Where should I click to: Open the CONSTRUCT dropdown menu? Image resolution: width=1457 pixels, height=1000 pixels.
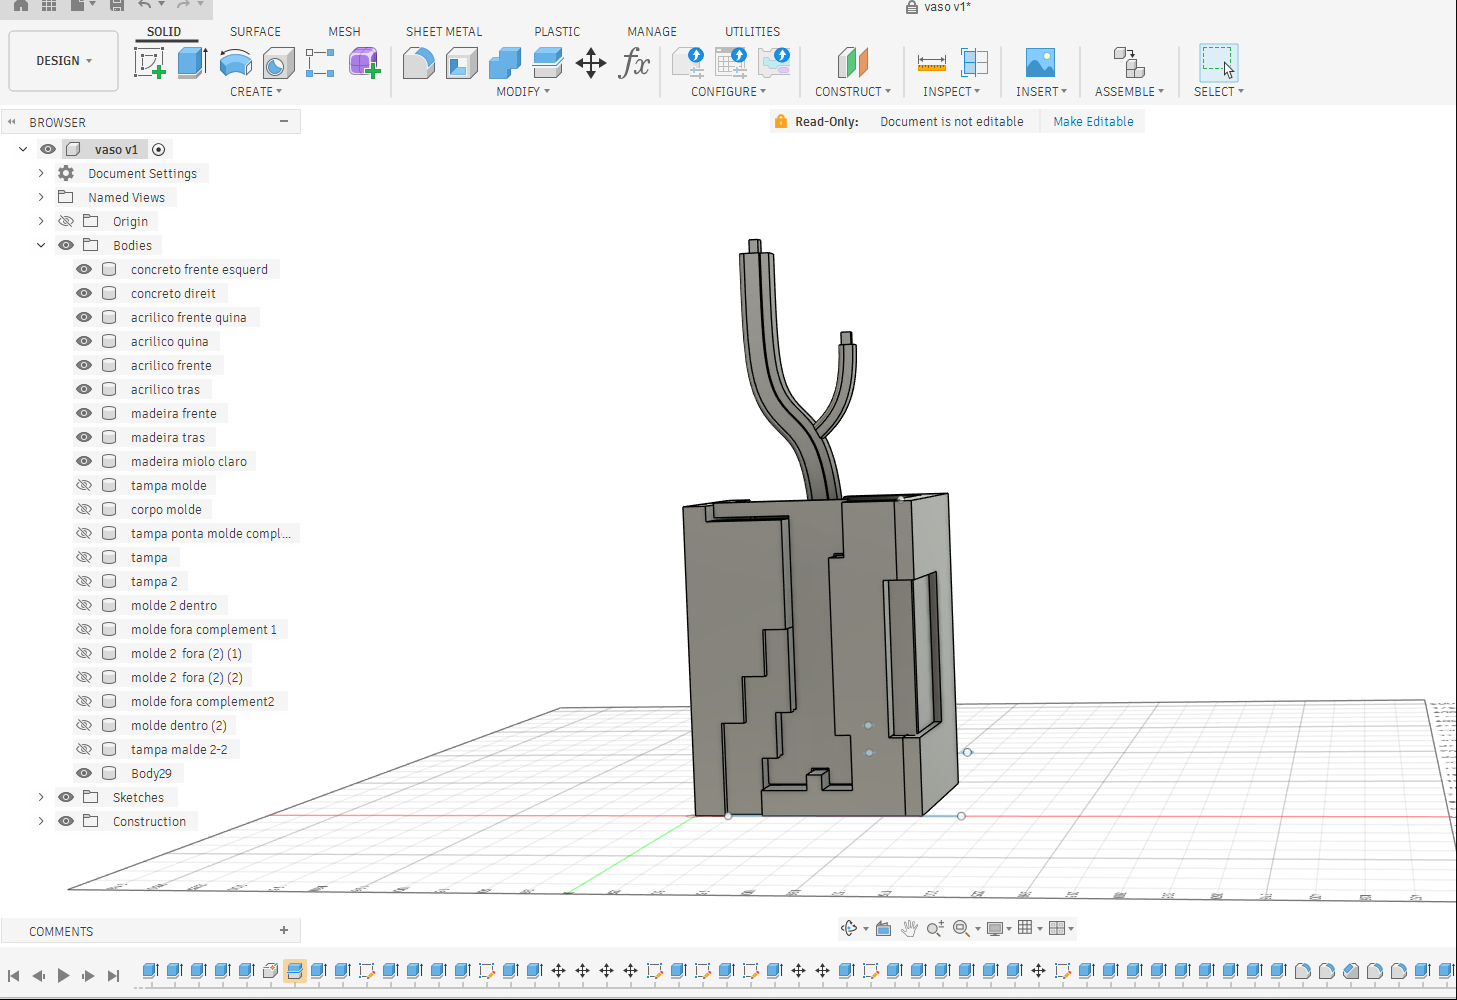pyautogui.click(x=853, y=91)
